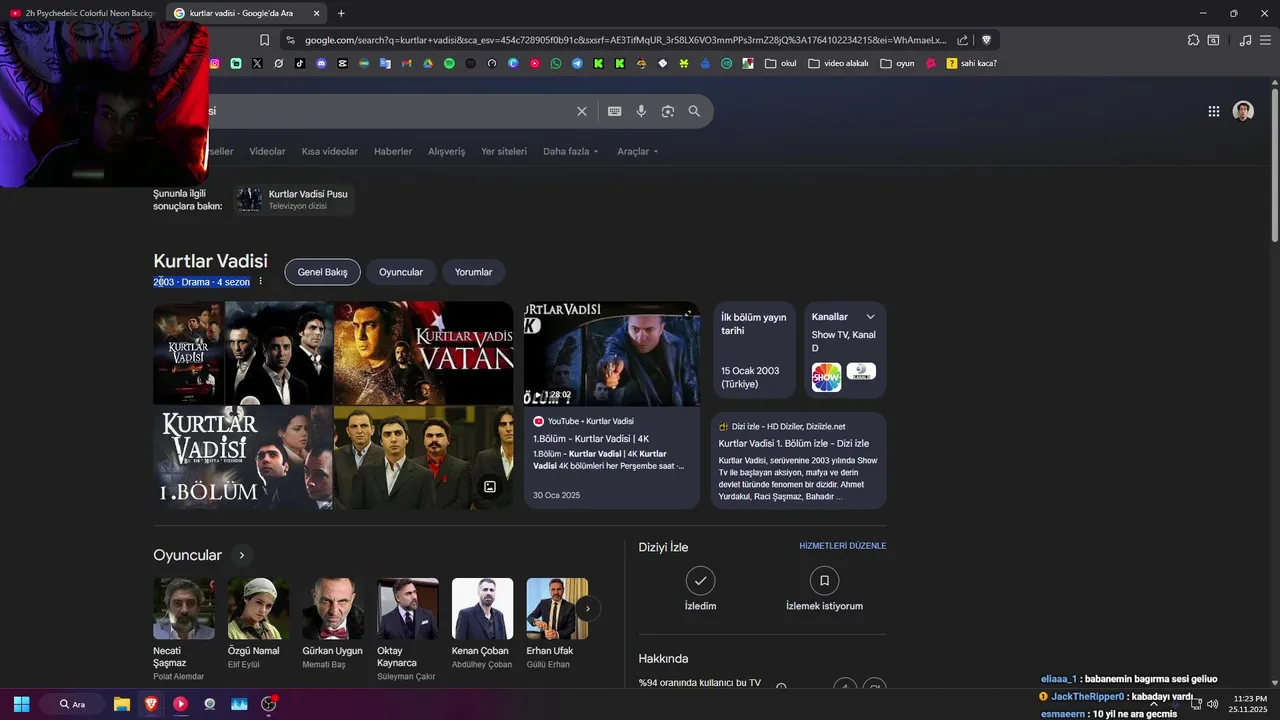Expand the Oyuncular section arrow
The image size is (1280, 720).
241,555
